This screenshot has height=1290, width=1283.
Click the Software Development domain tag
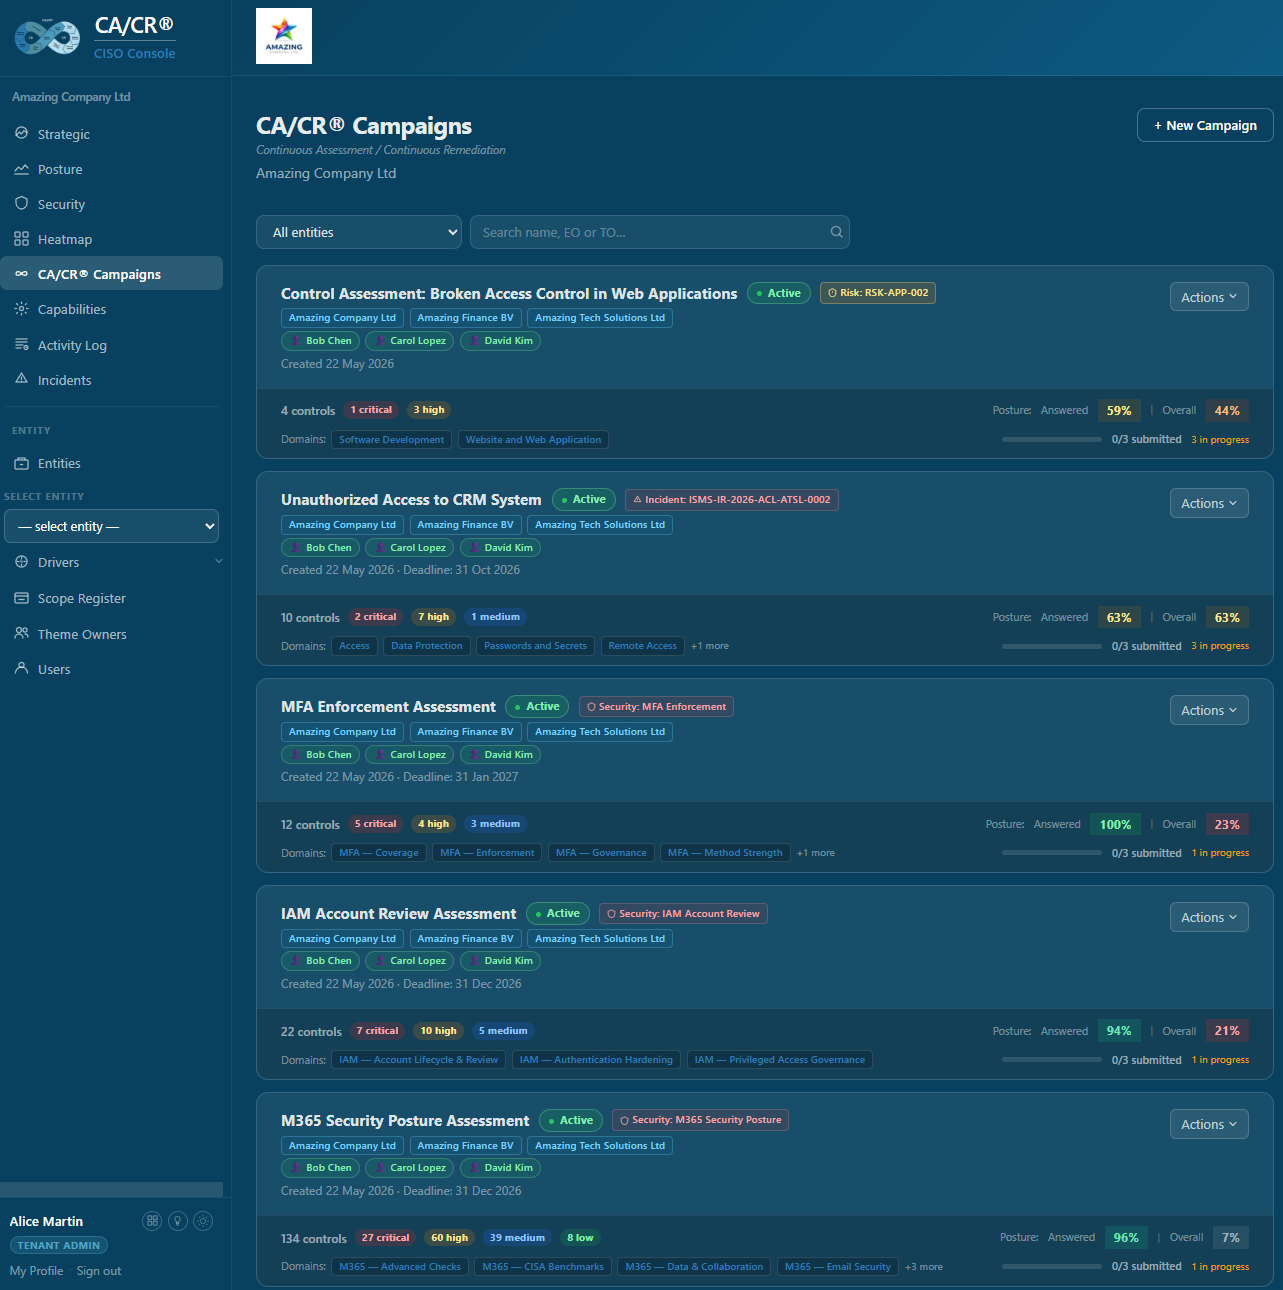coord(391,440)
